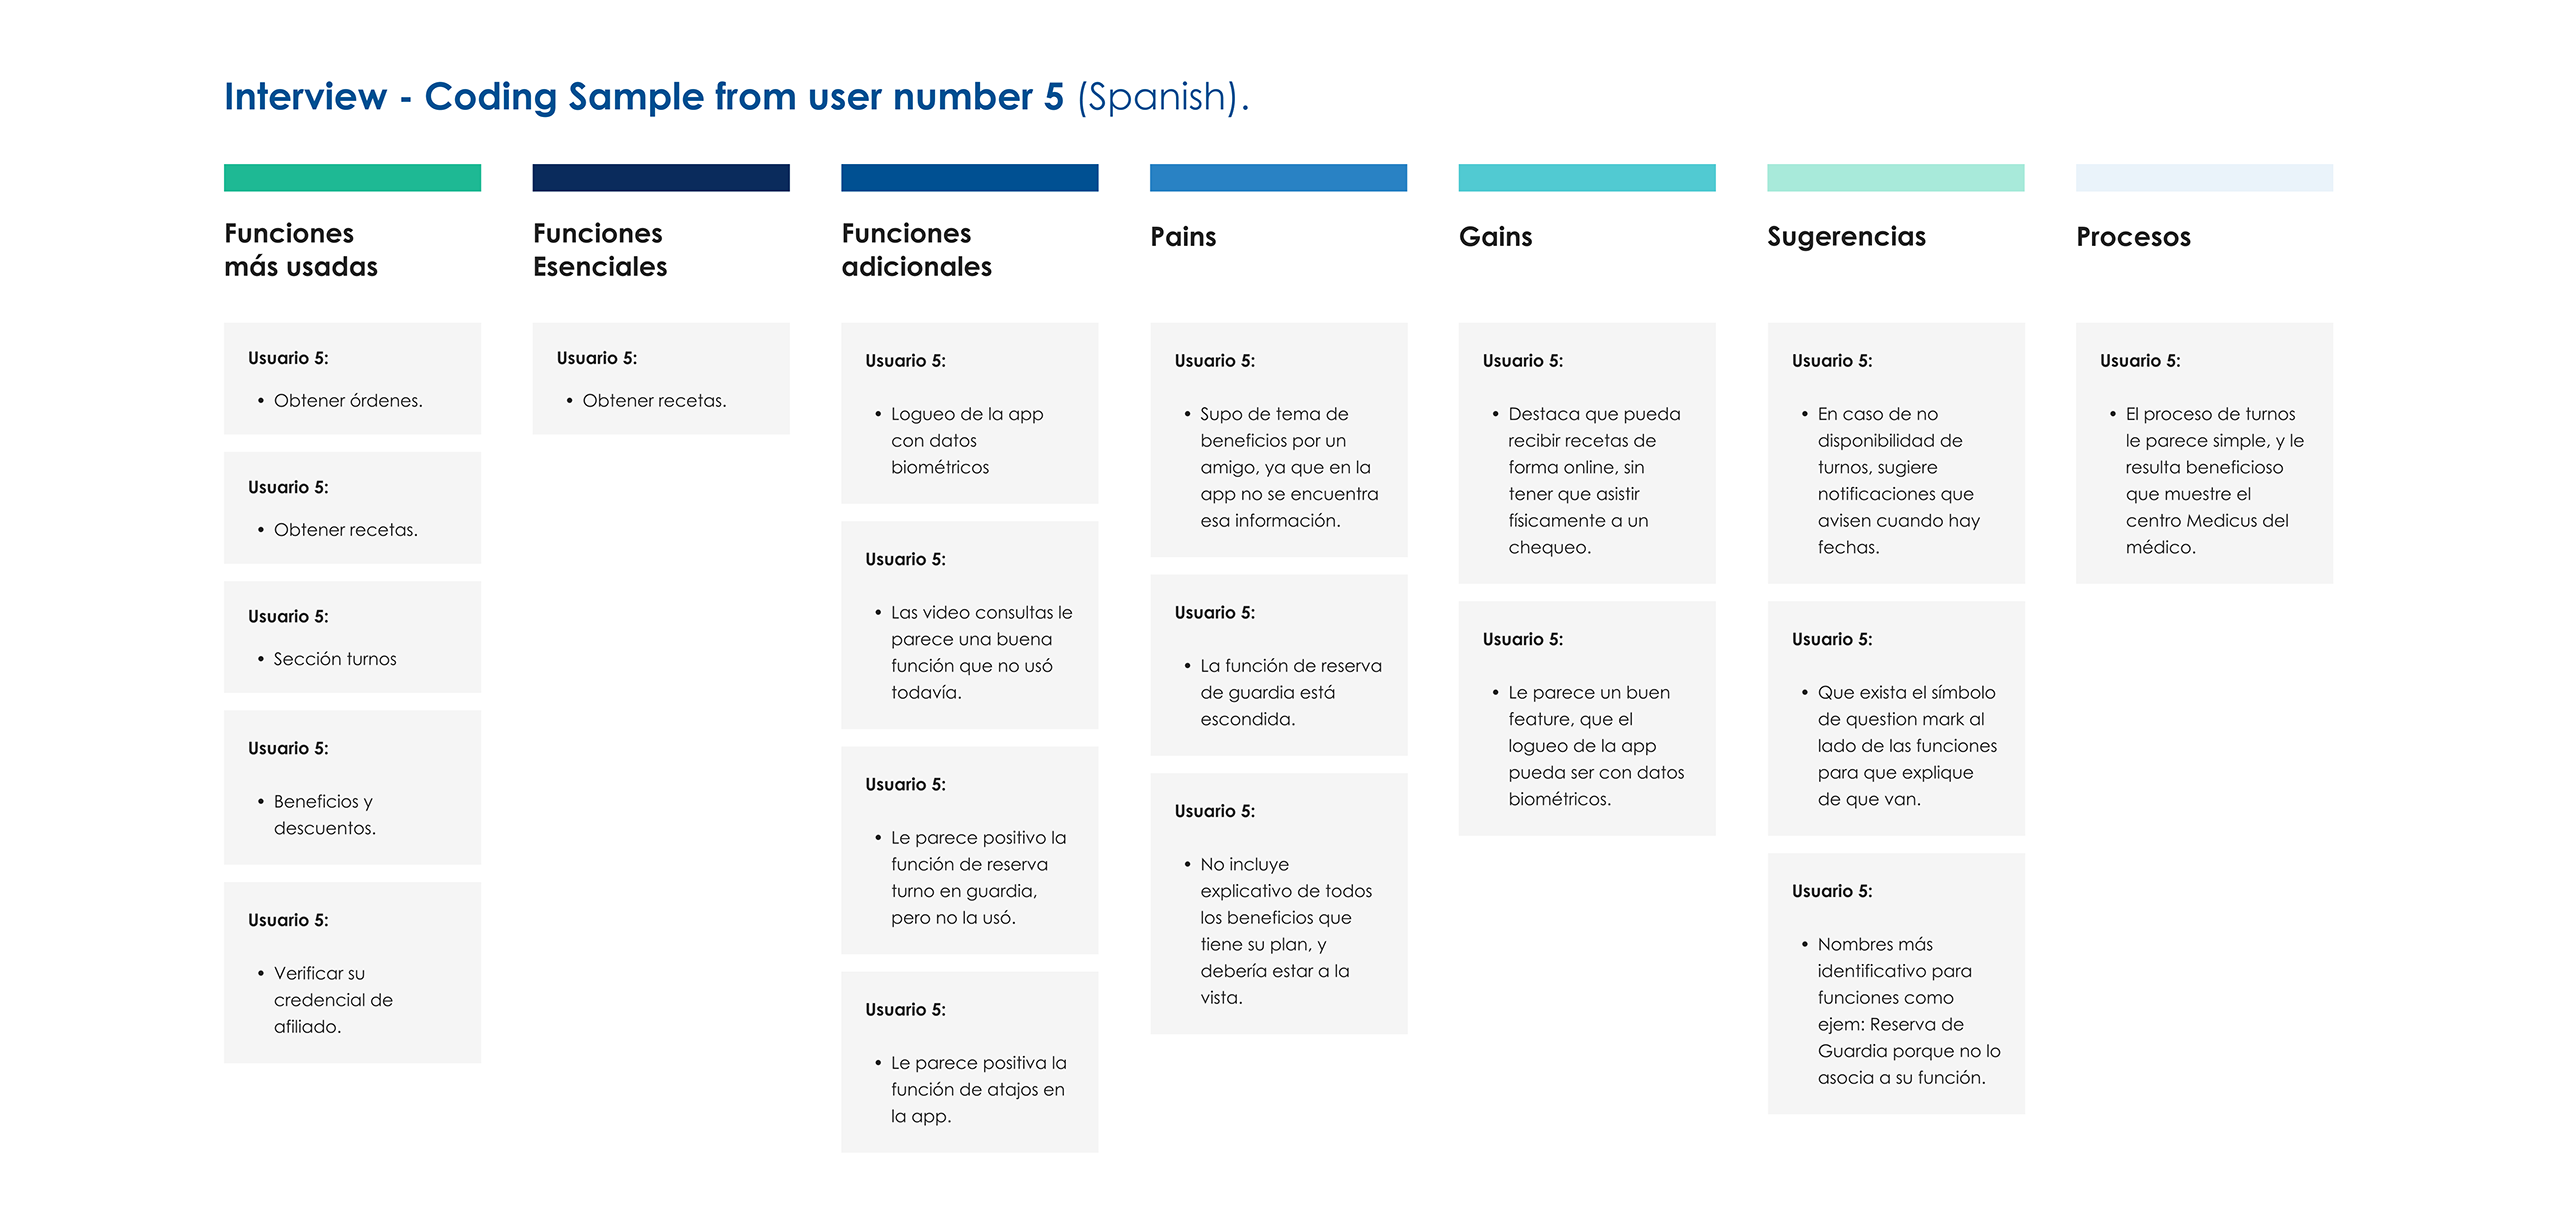This screenshot has width=2560, height=1229.
Task: Click the Obtener recetas card under Funciones Esenciales
Action: coord(660,379)
